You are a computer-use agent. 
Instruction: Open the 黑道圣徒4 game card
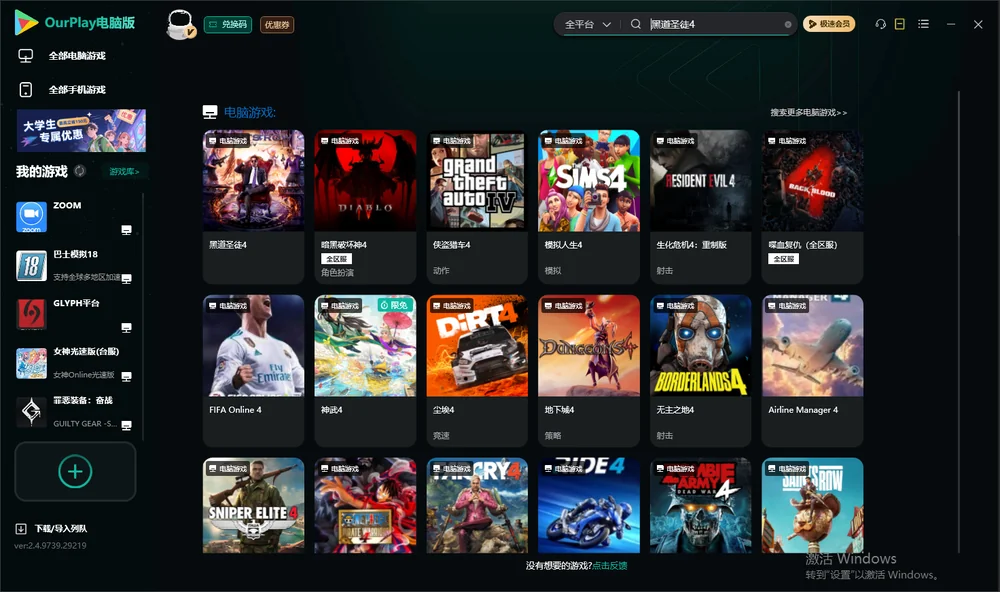point(253,207)
